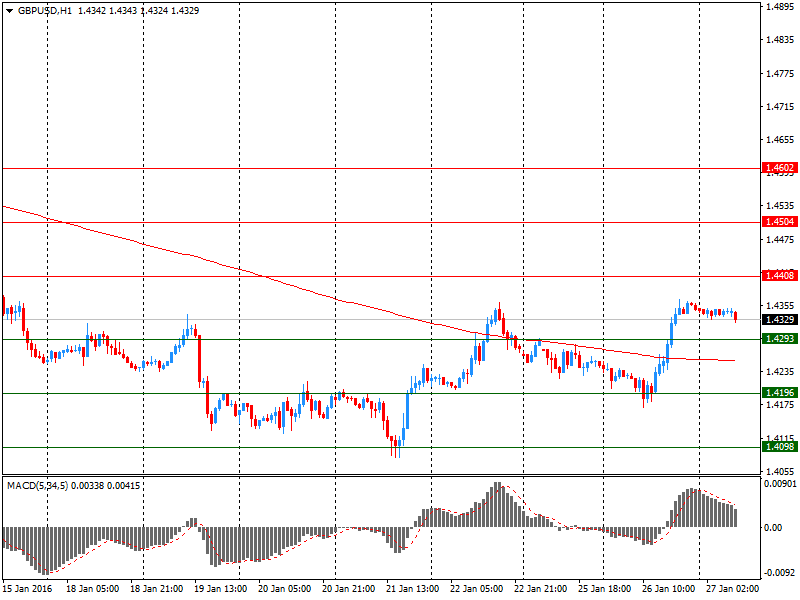Click the GBPUSD,H1 chart title text
The image size is (800, 600).
pos(45,11)
